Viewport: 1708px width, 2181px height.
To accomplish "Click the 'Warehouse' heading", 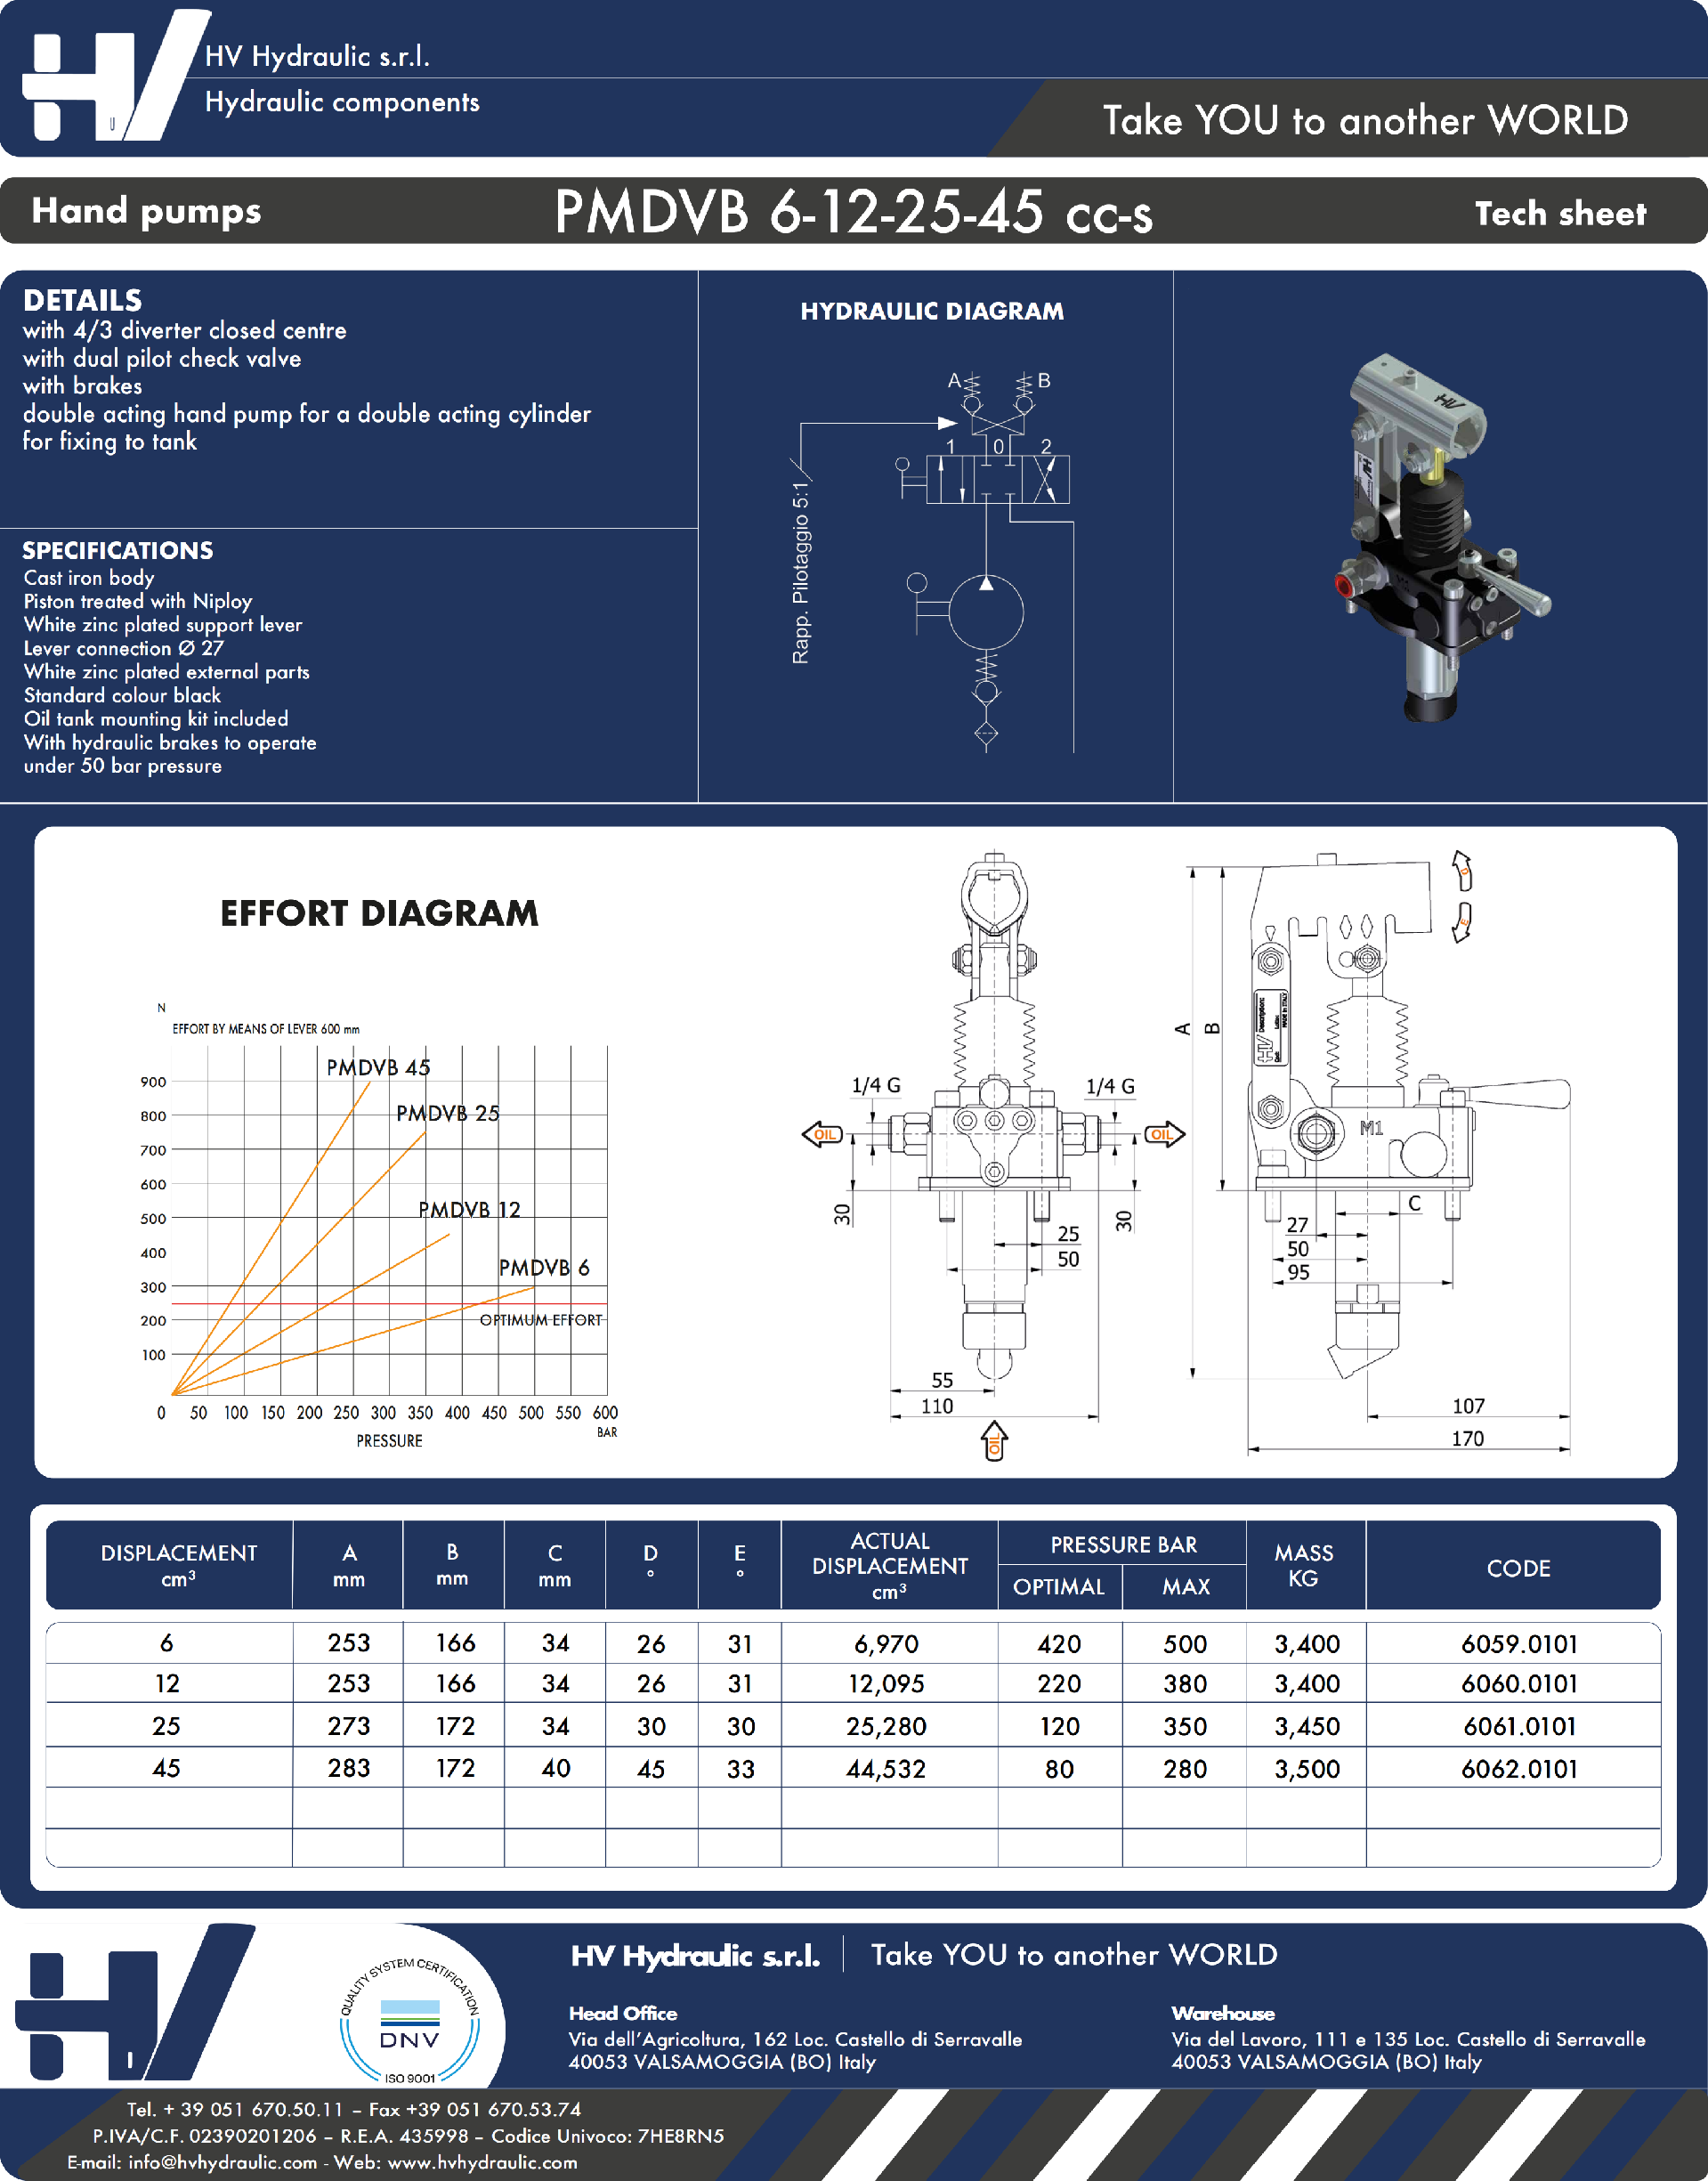I will click(x=1223, y=2013).
